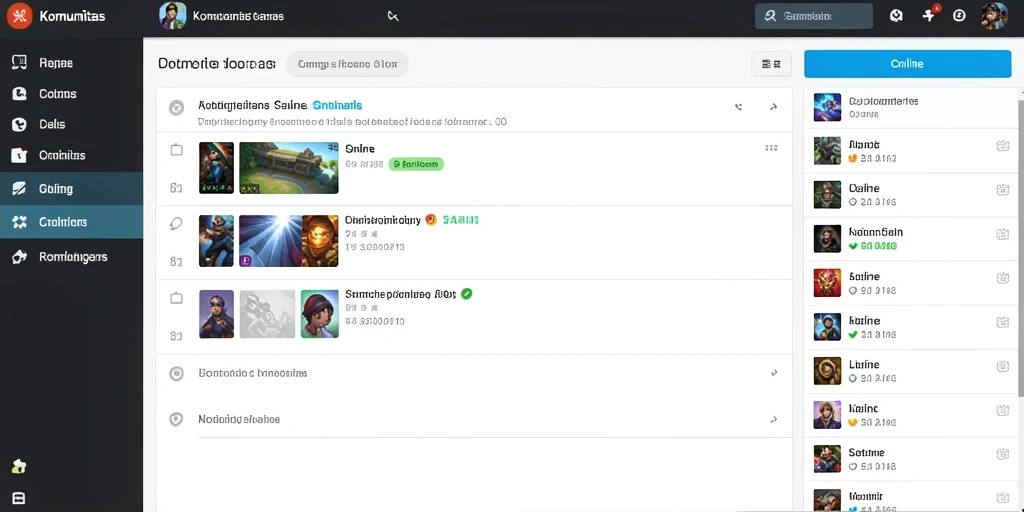Image resolution: width=1024 pixels, height=512 pixels.
Task: Click the grid view toggle button
Action: point(771,64)
